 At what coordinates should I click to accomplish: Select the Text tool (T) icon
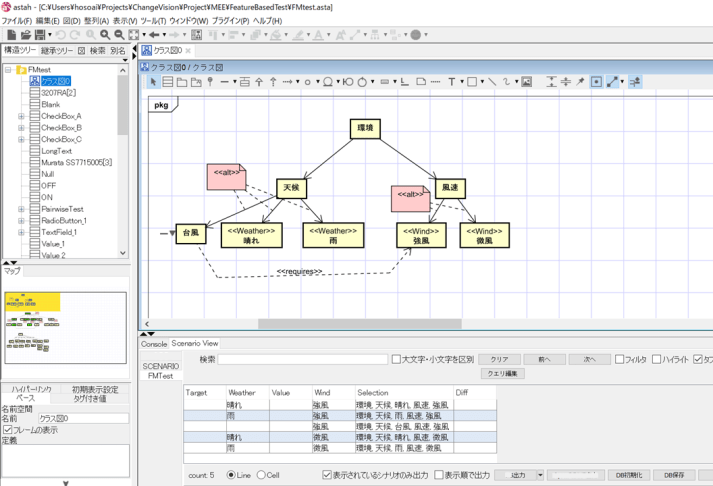pos(452,81)
